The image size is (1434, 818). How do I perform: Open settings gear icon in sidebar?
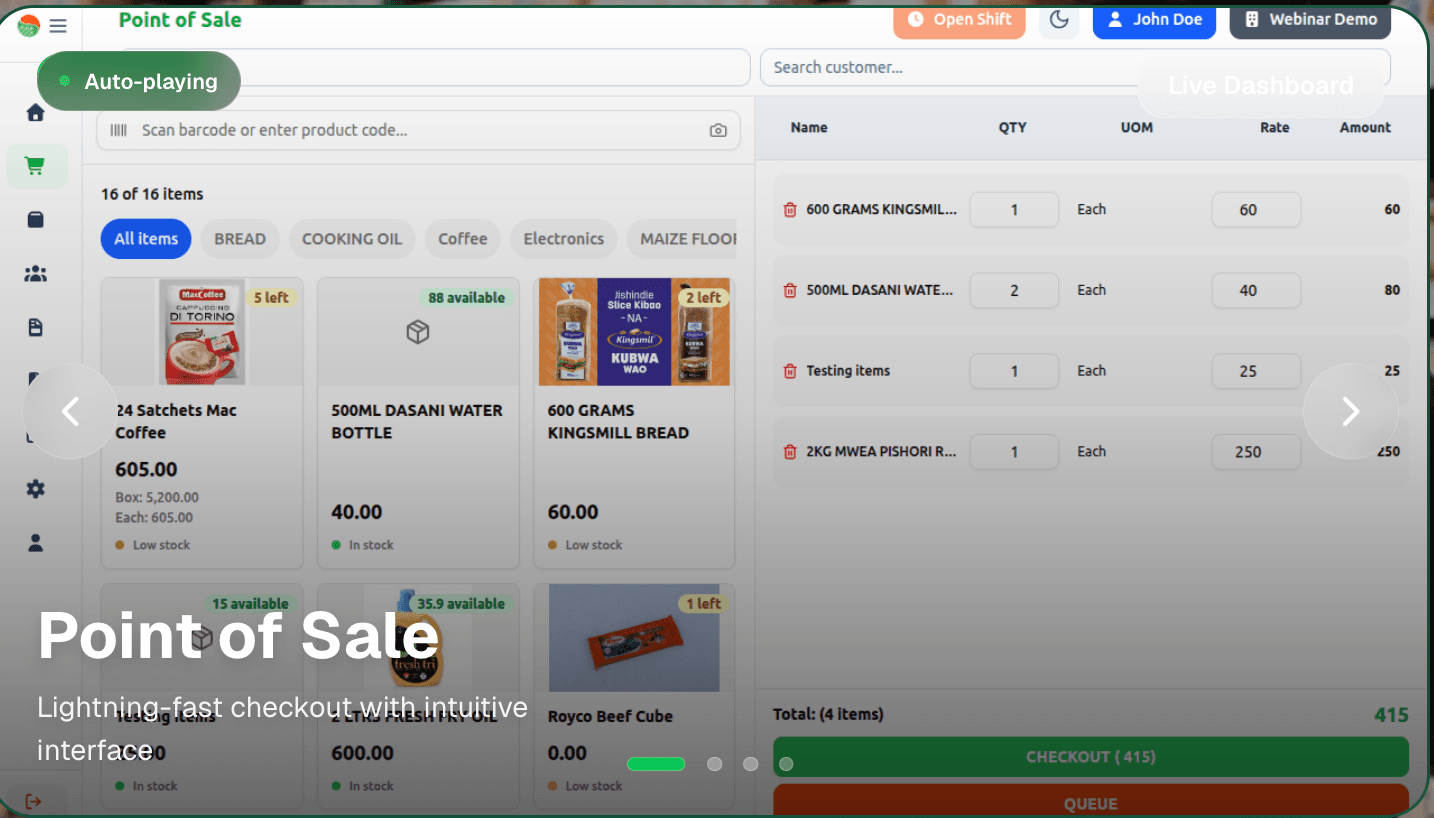tap(36, 489)
